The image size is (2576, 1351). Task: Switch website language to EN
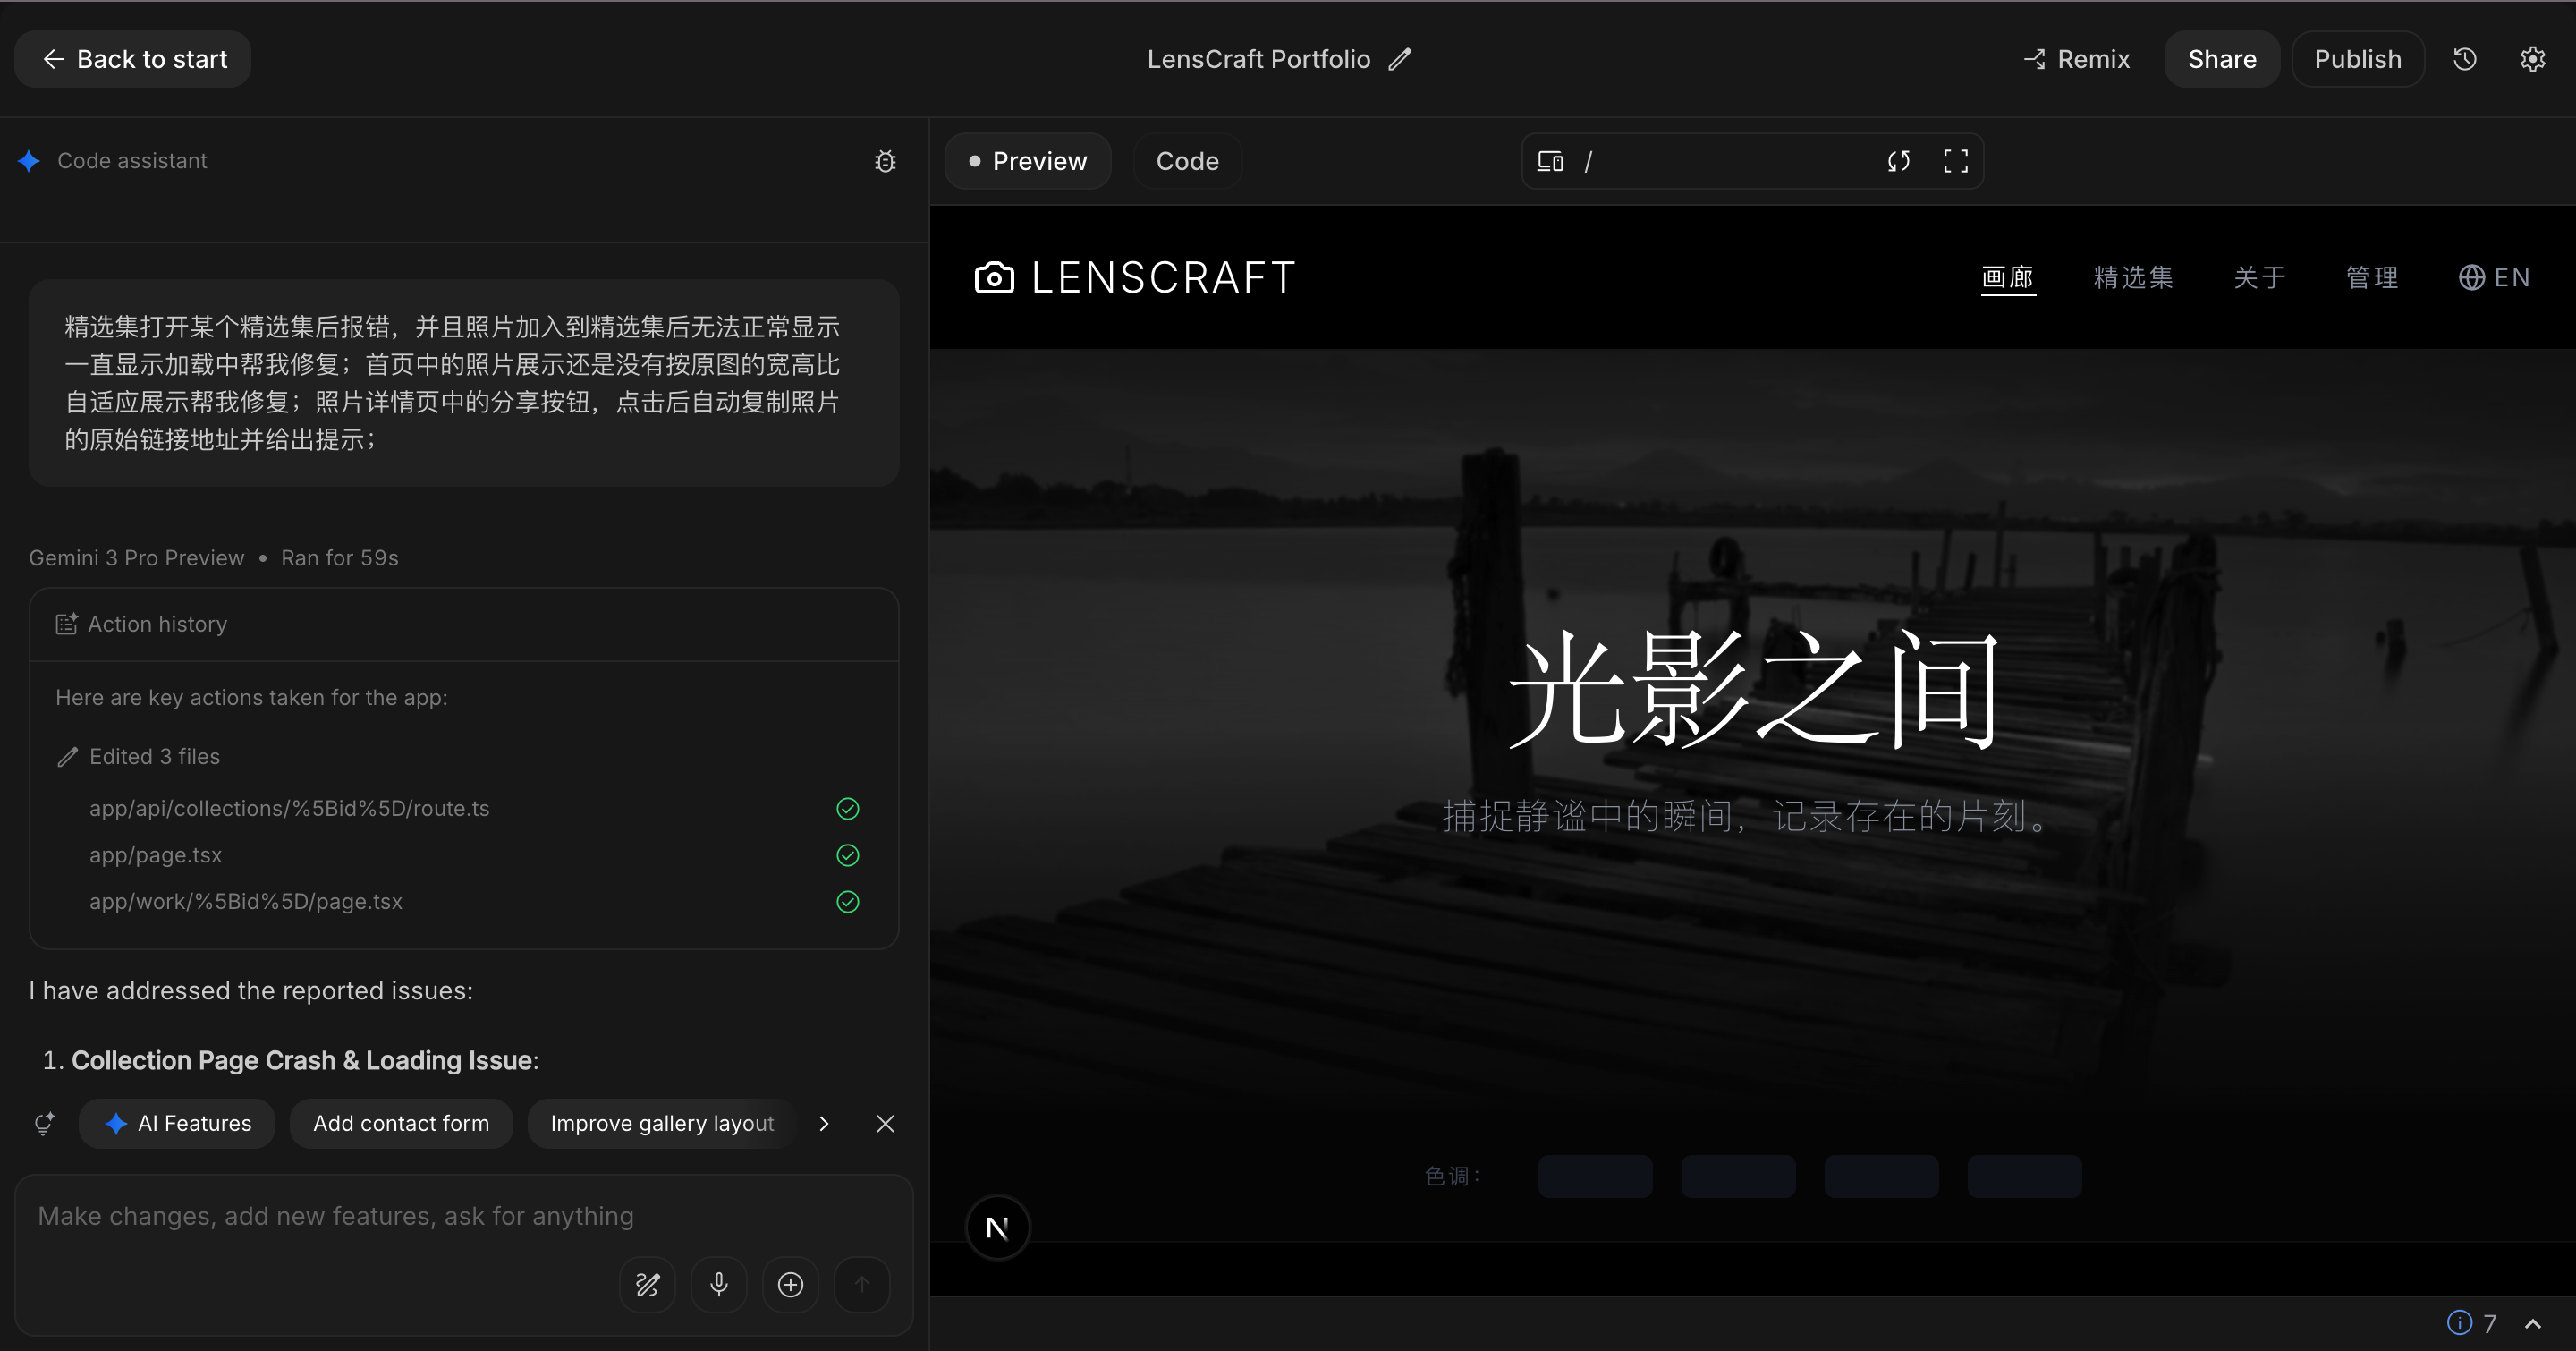(x=2494, y=277)
